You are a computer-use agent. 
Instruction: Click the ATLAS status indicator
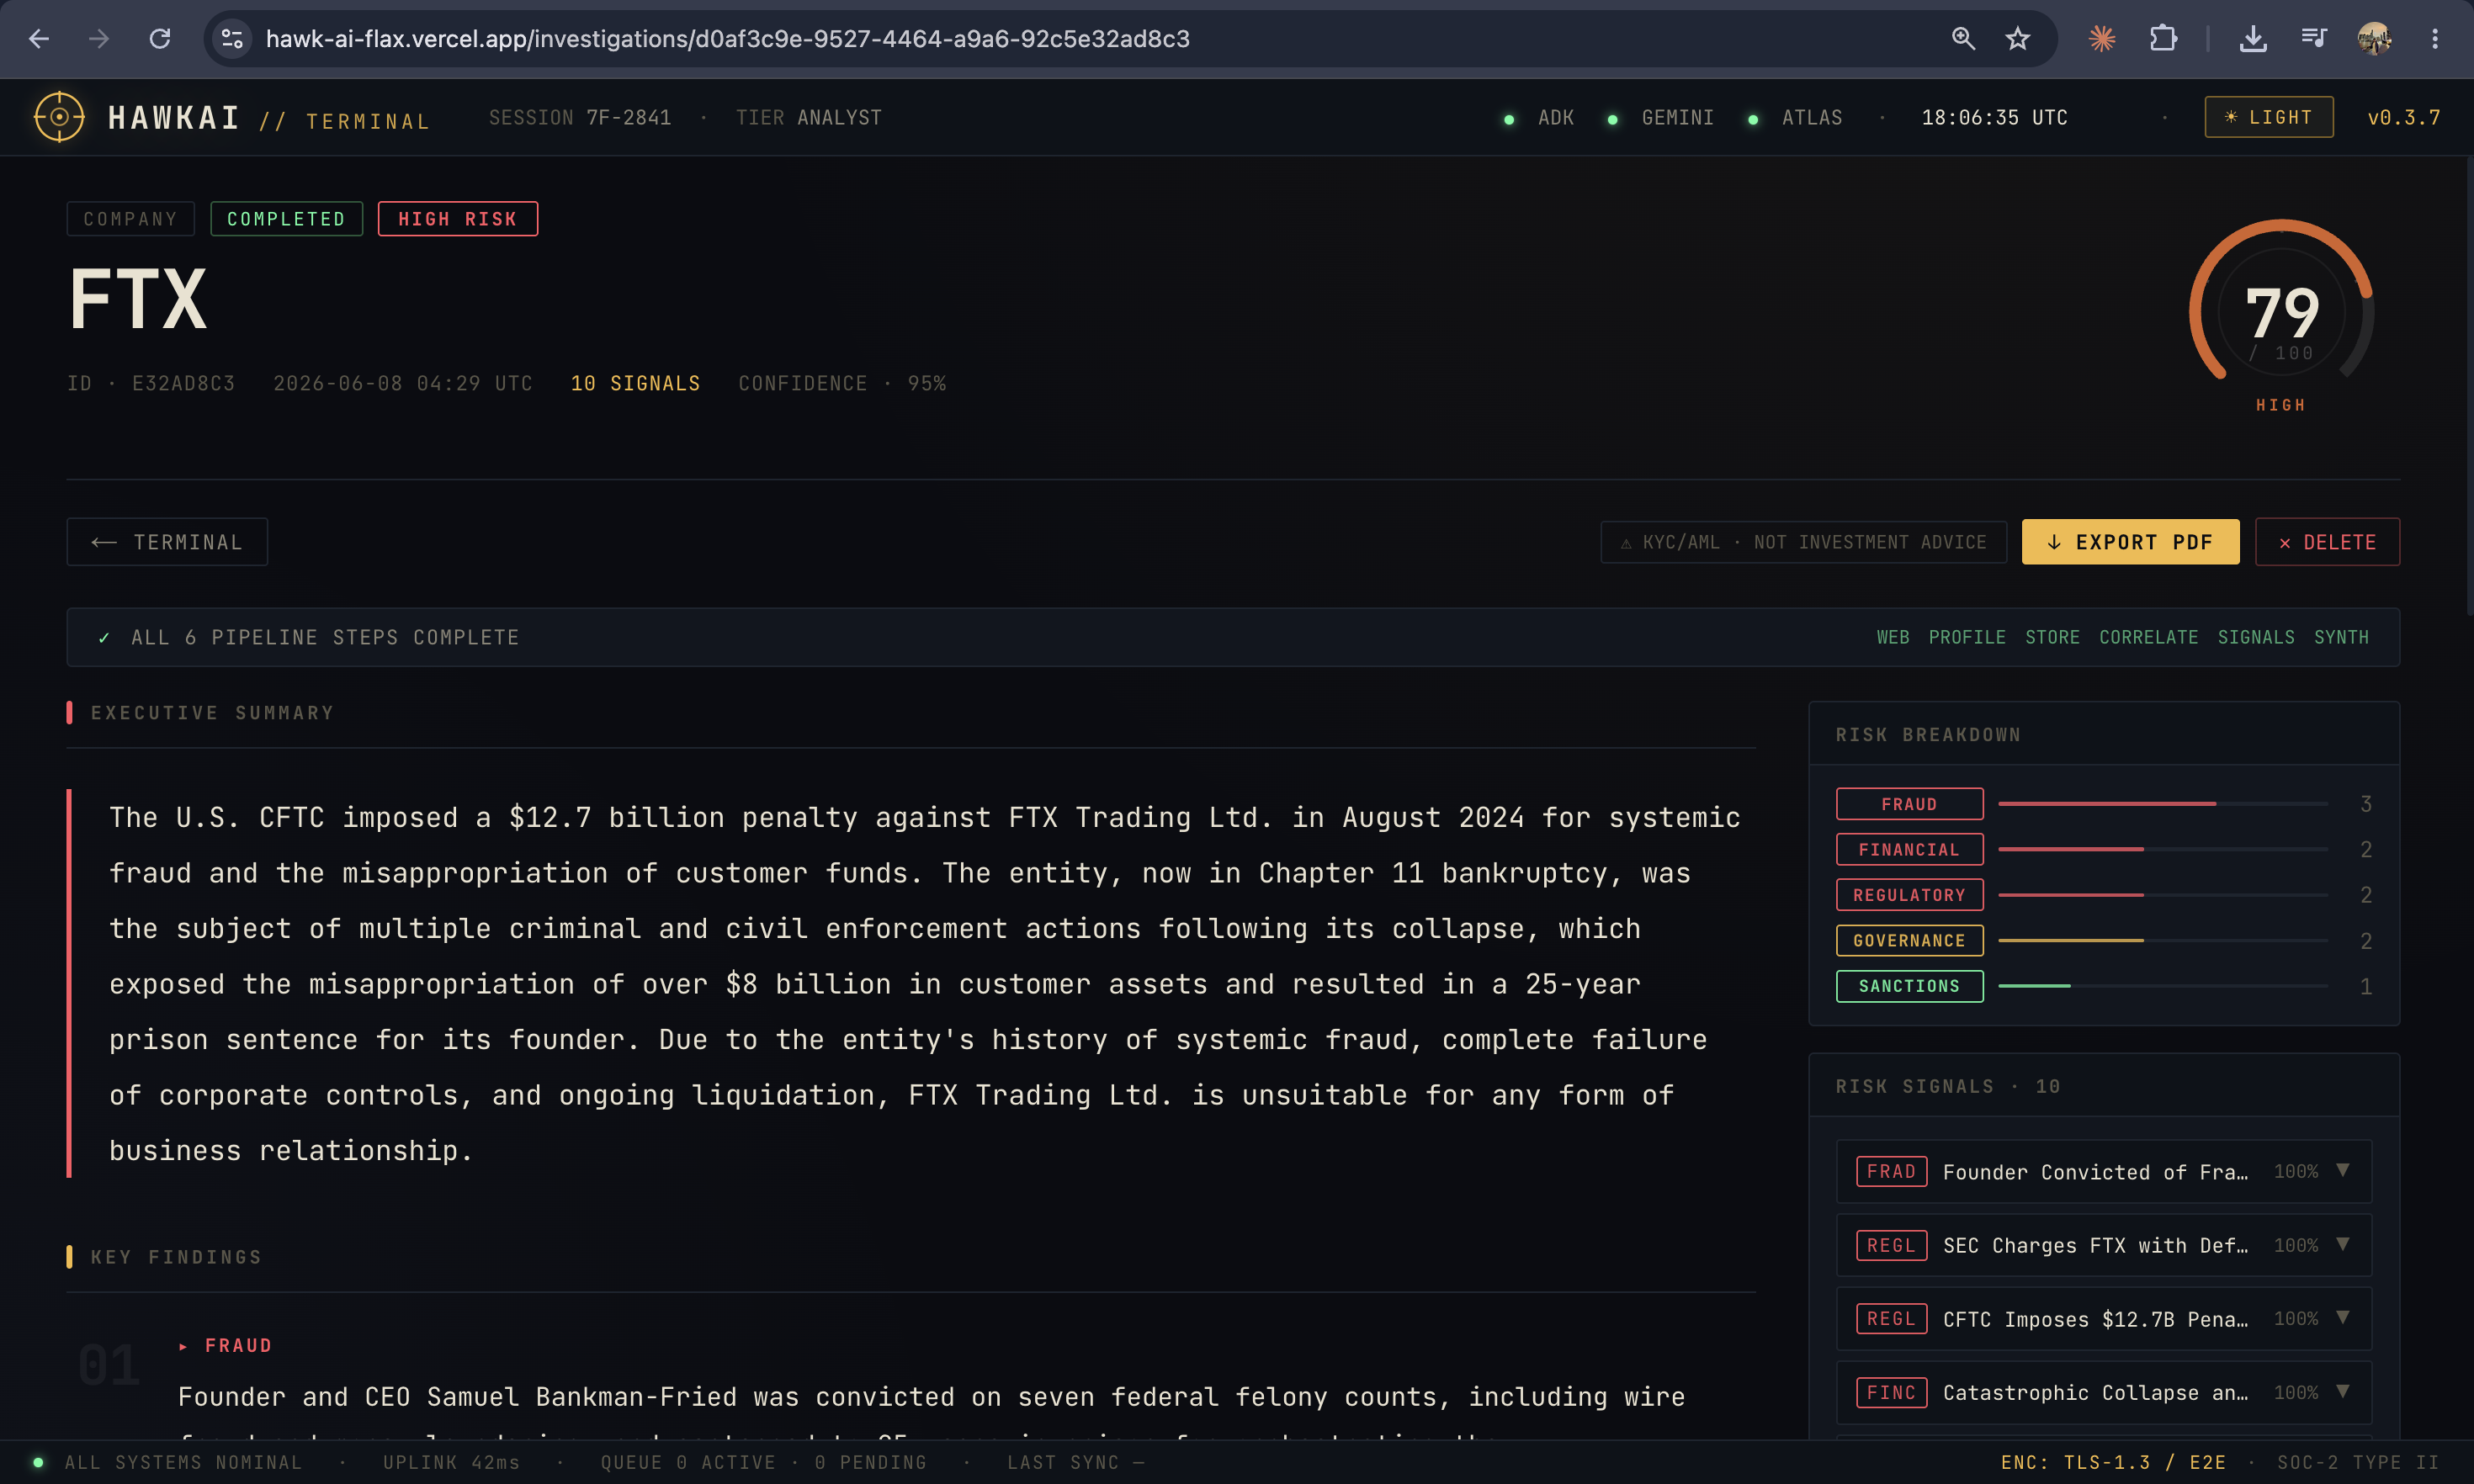click(1795, 118)
